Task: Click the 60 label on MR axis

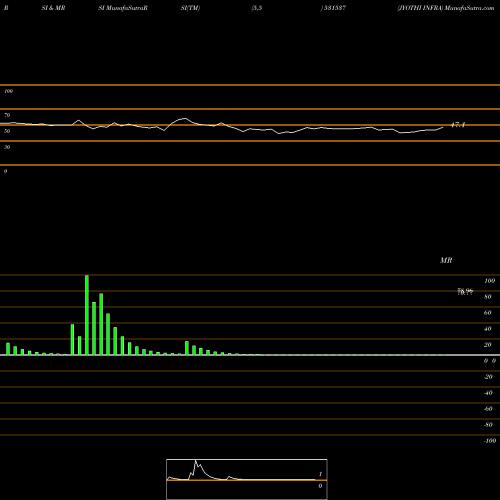Action: click(x=488, y=313)
